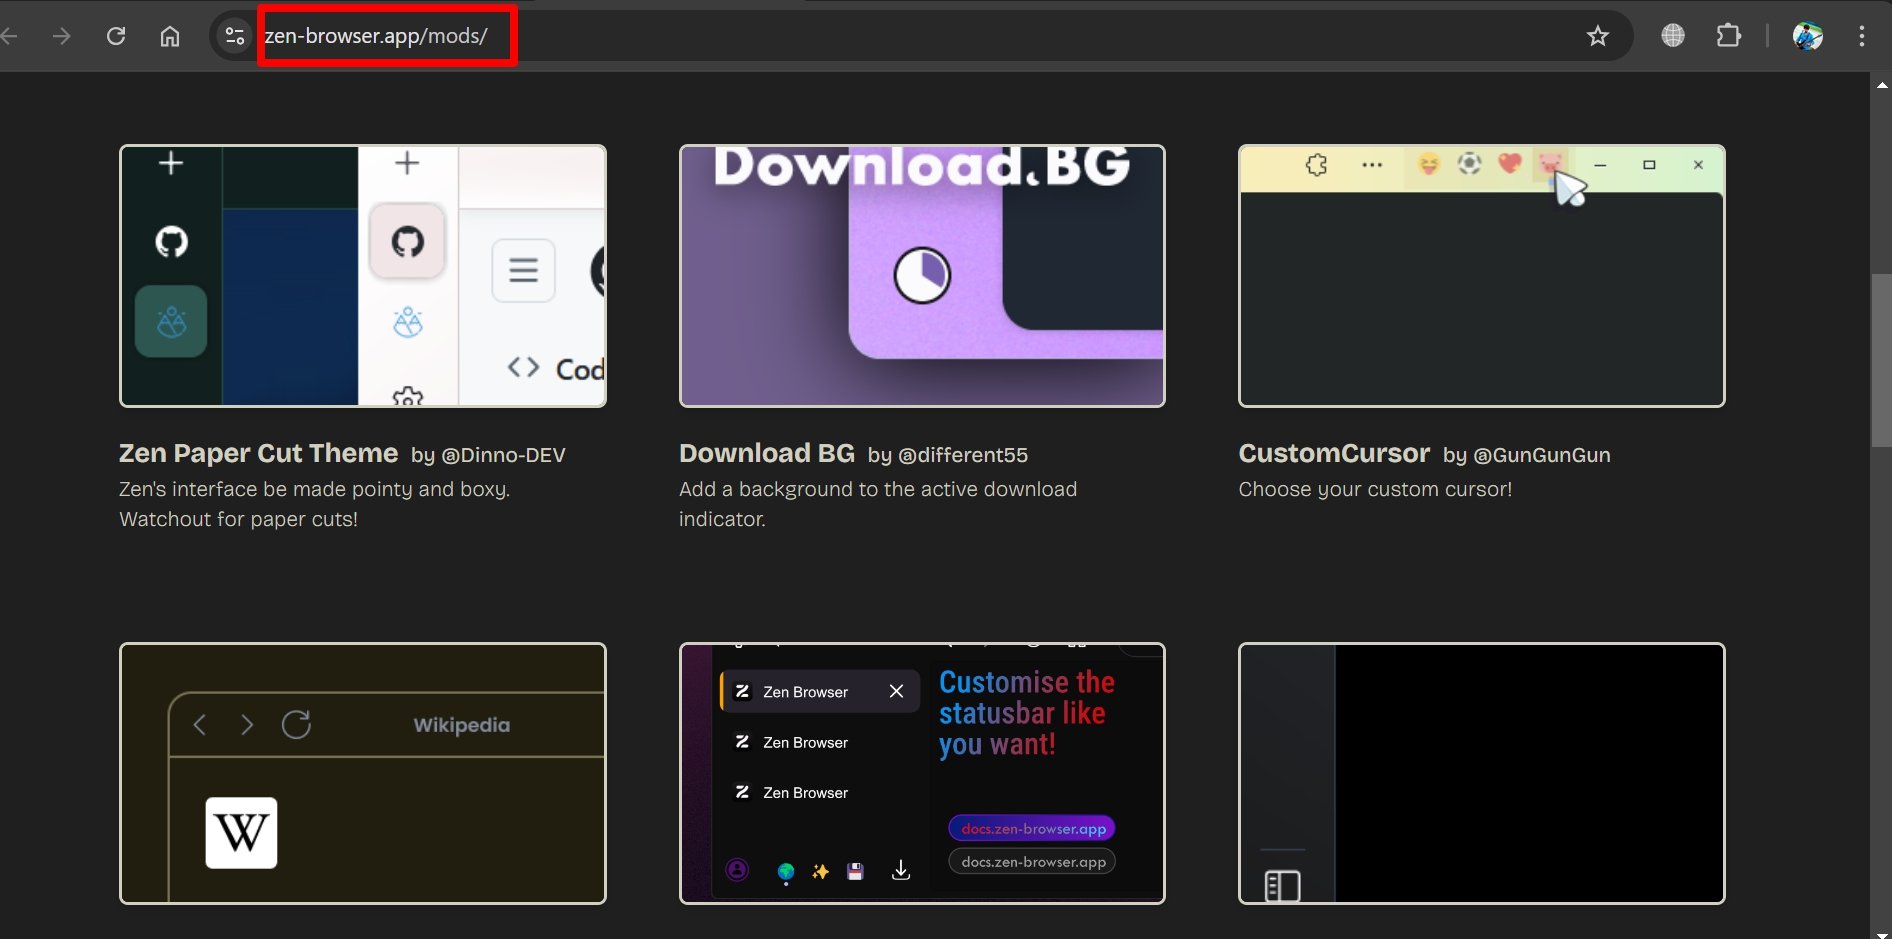
Task: Open the Download BG title link
Action: (x=767, y=453)
